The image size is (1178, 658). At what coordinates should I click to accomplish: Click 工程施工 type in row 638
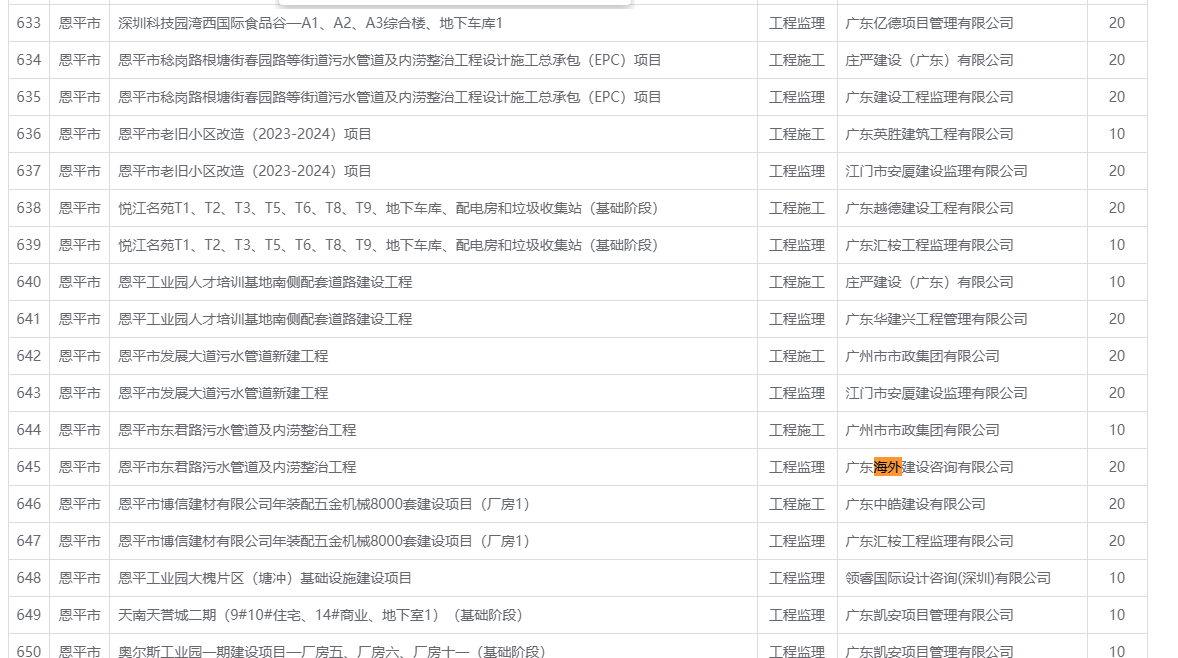796,208
